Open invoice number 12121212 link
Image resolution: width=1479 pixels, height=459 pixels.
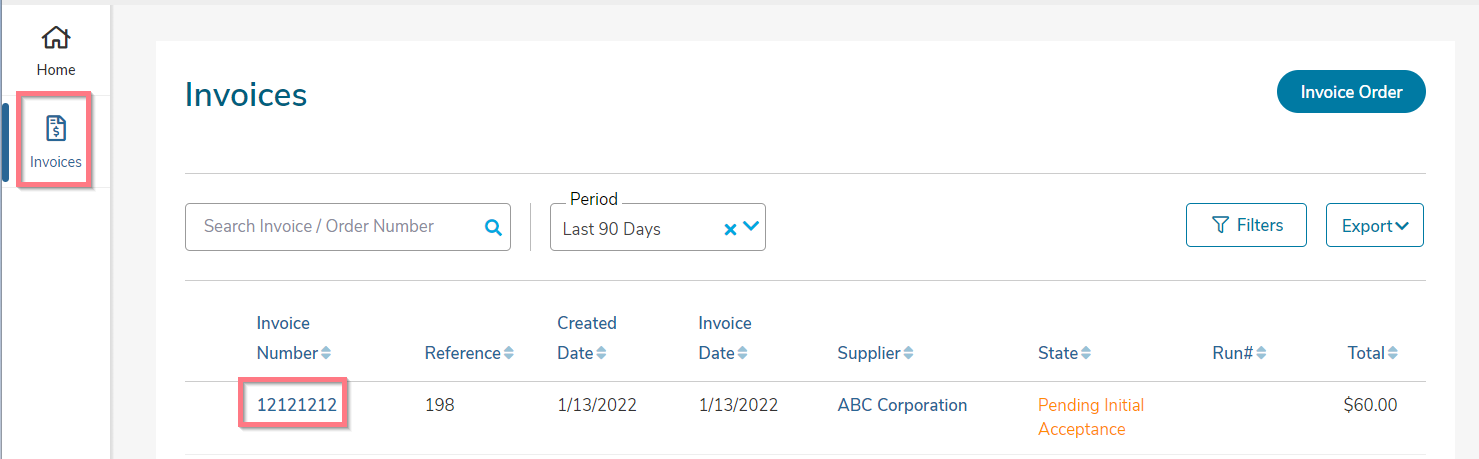pyautogui.click(x=297, y=405)
